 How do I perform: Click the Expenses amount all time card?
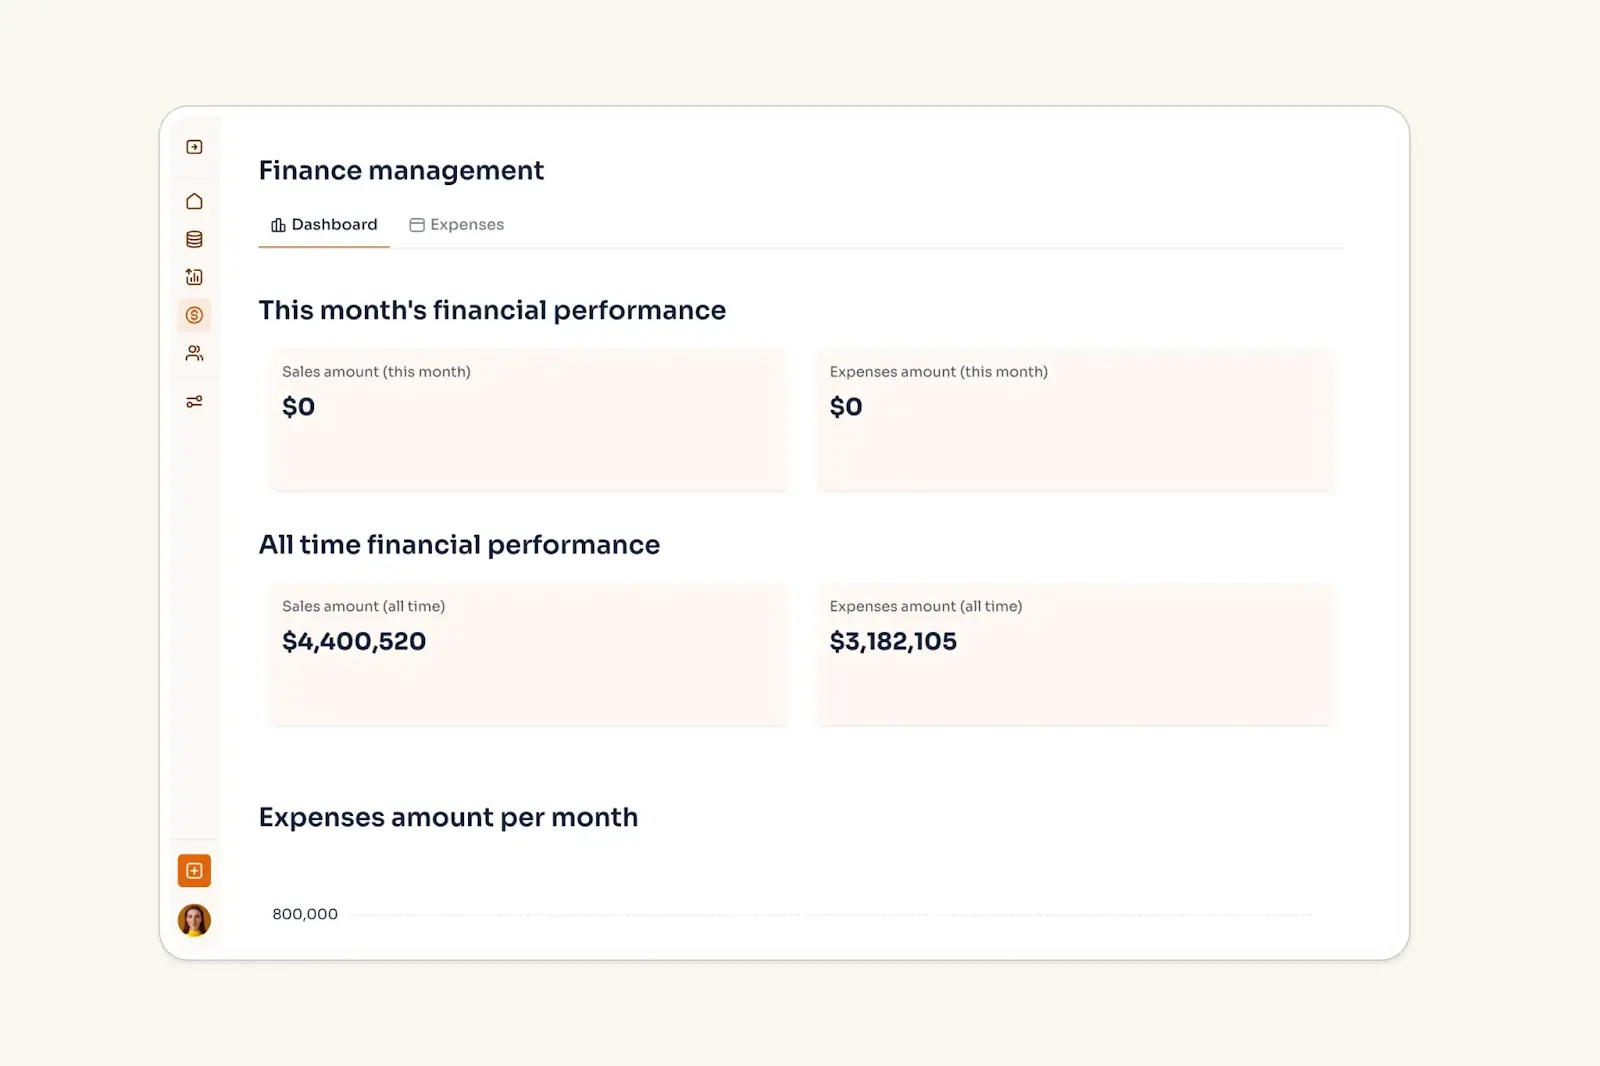[1075, 655]
